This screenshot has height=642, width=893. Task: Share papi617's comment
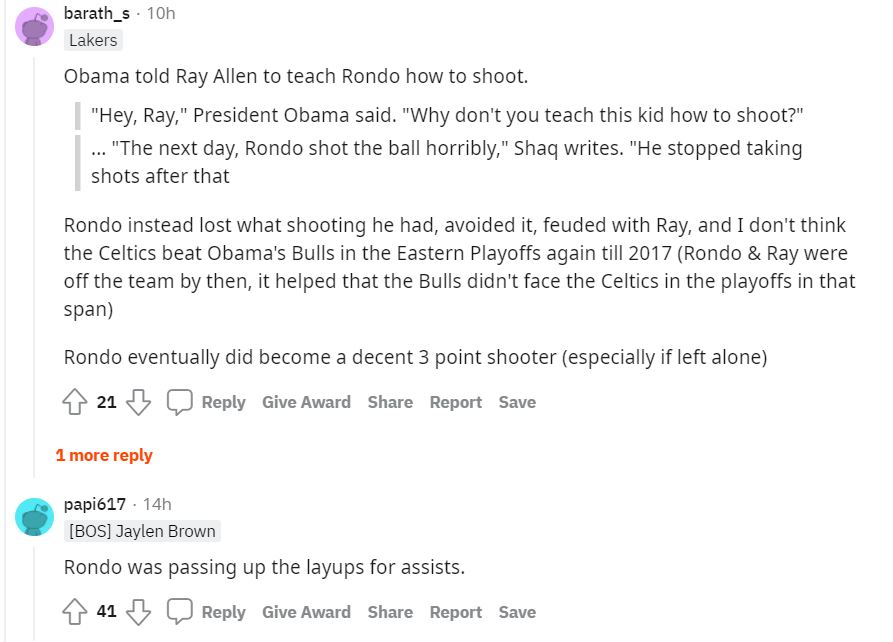[x=390, y=611]
